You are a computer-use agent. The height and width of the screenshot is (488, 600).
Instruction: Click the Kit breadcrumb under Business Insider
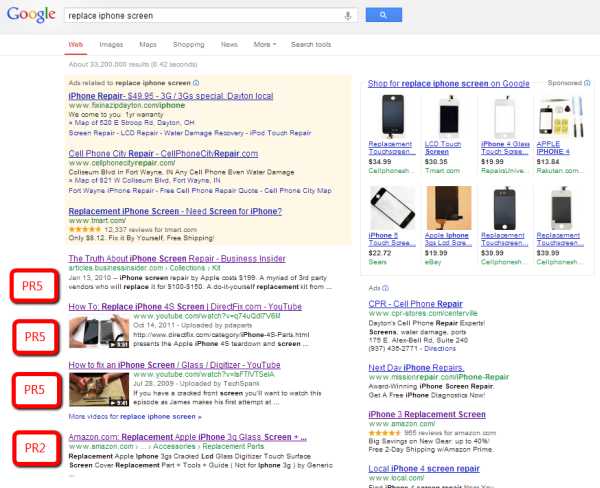pyautogui.click(x=216, y=268)
